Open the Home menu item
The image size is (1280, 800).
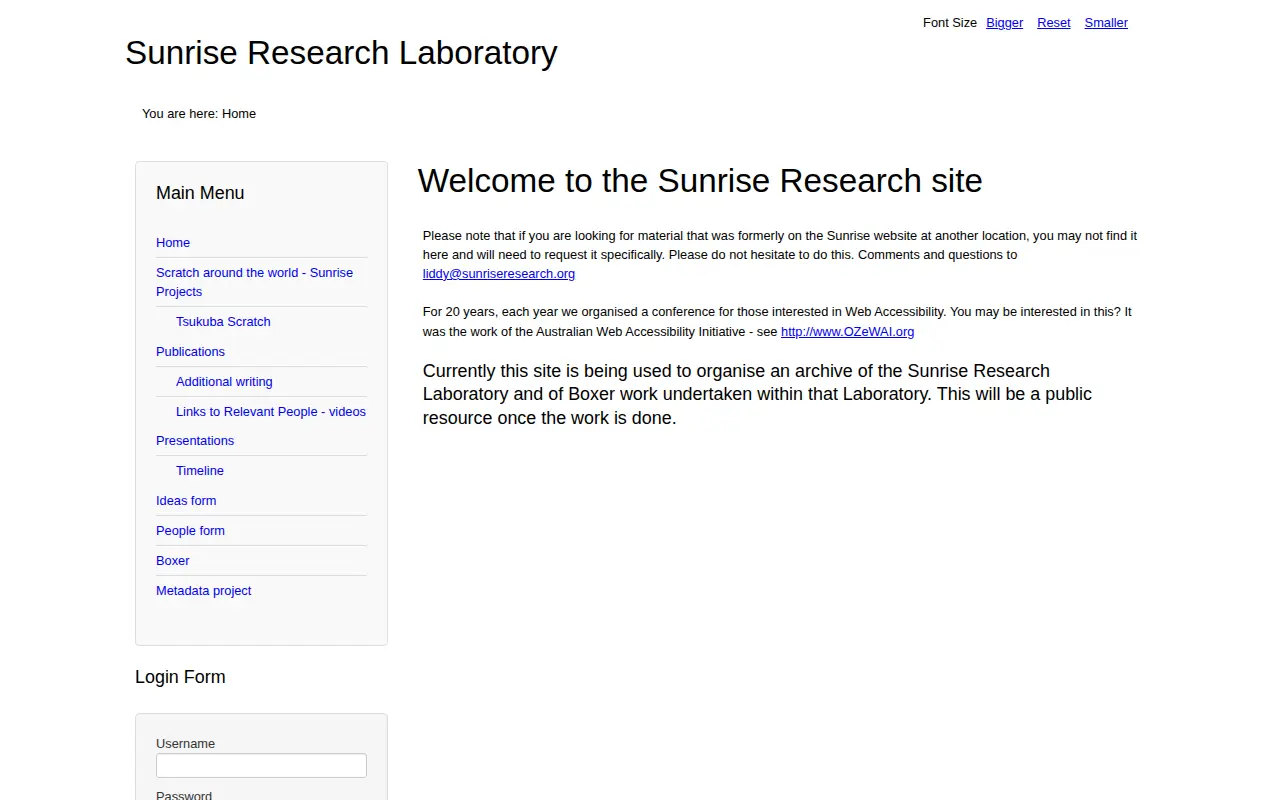(x=173, y=243)
